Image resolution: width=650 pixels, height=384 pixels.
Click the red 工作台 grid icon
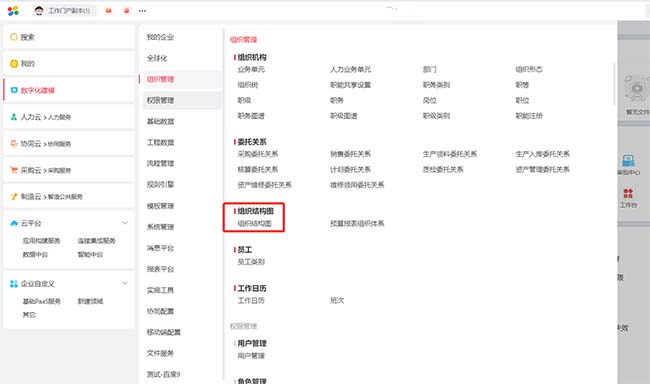[628, 193]
